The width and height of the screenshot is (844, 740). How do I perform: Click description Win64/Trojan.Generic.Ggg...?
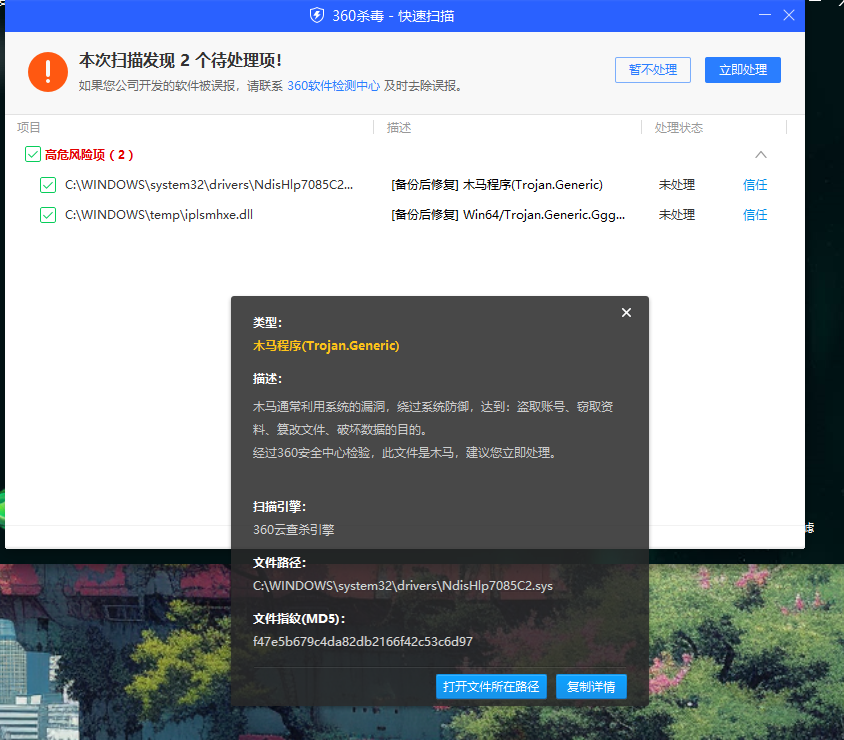(544, 215)
